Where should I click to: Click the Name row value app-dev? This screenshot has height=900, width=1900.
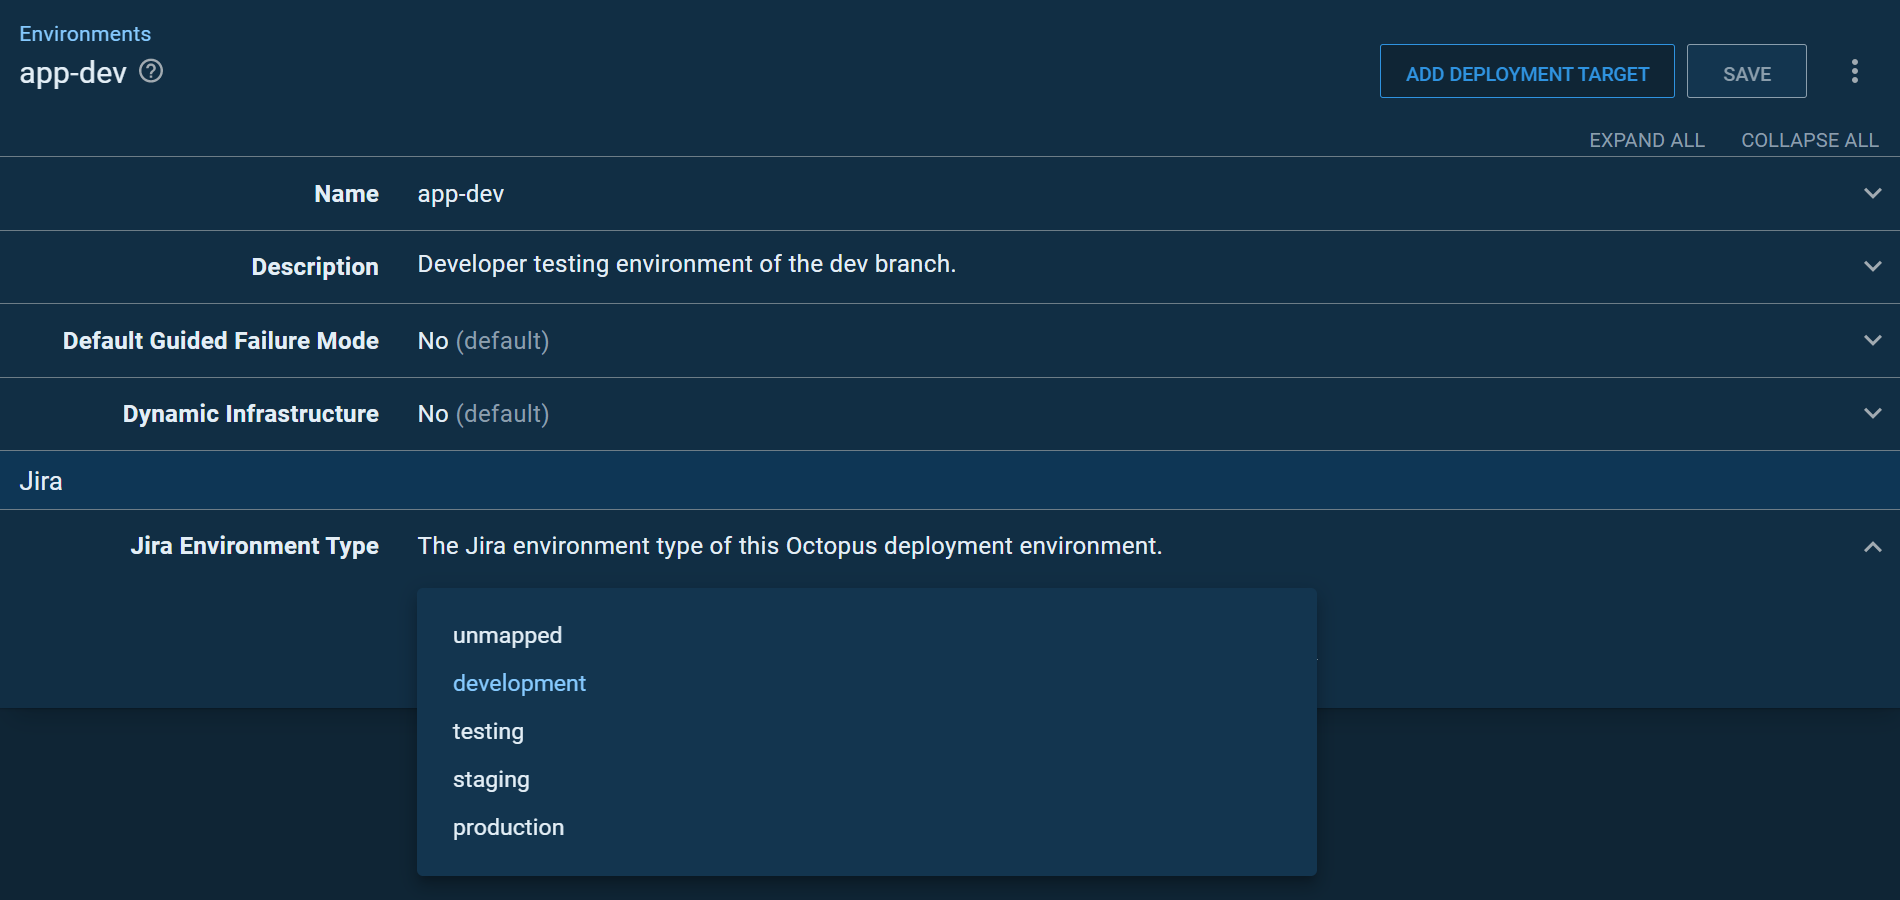(x=461, y=194)
